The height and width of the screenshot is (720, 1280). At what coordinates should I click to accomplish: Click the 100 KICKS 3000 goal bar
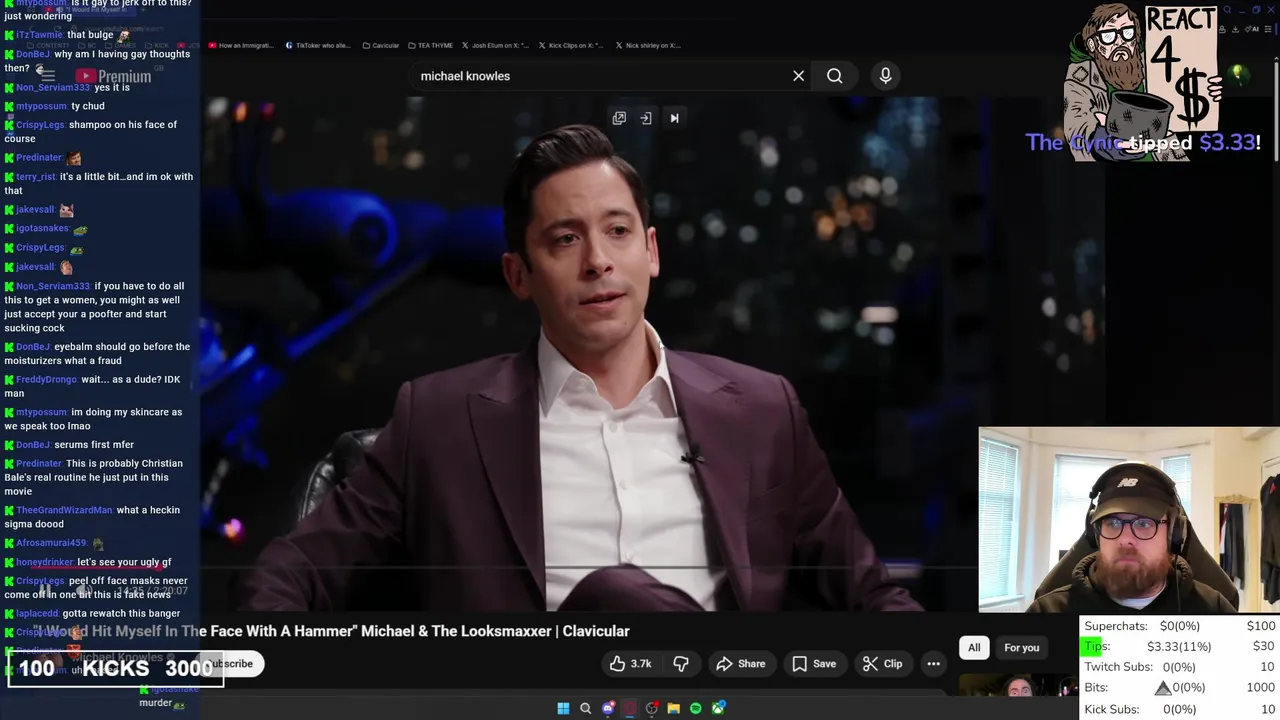[x=116, y=668]
